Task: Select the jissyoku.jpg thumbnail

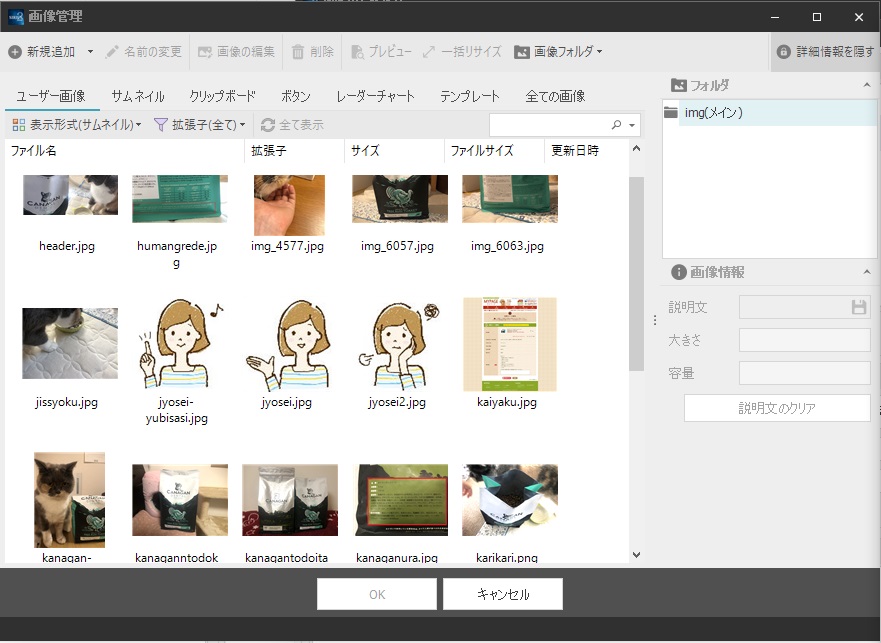Action: click(70, 343)
